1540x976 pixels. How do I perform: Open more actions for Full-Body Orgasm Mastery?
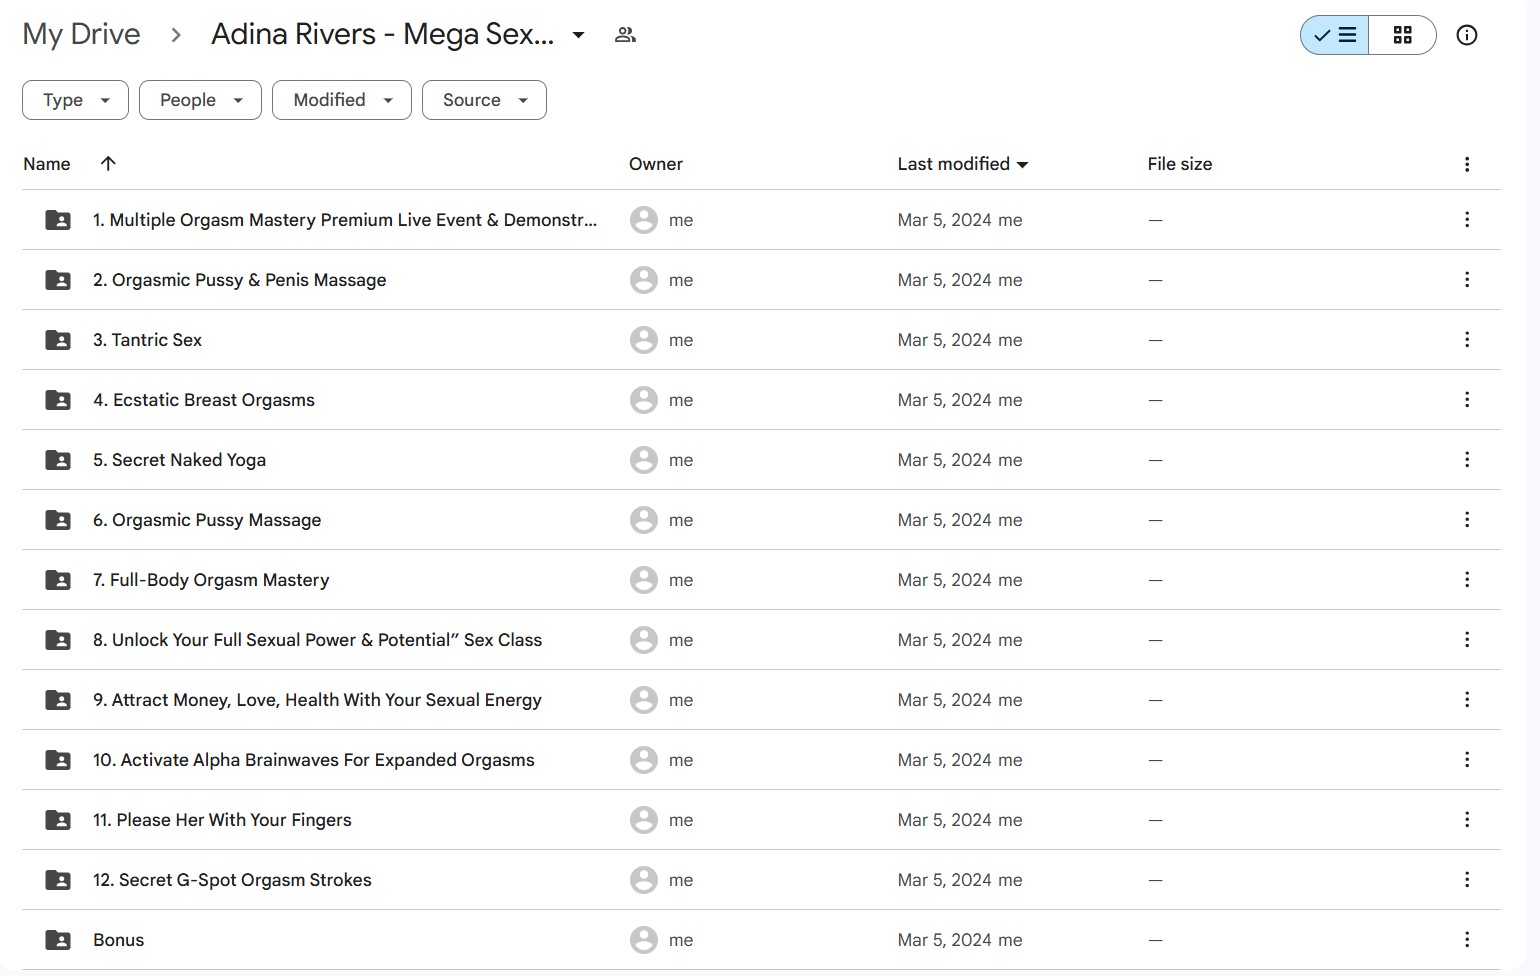click(1466, 580)
